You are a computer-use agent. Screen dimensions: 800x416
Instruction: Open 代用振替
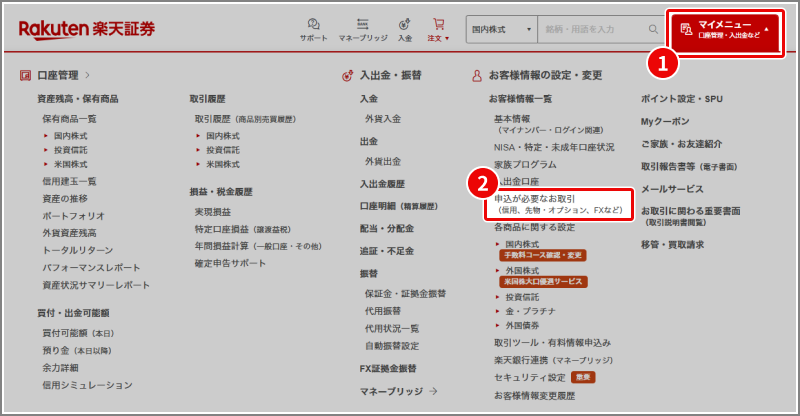(x=383, y=311)
